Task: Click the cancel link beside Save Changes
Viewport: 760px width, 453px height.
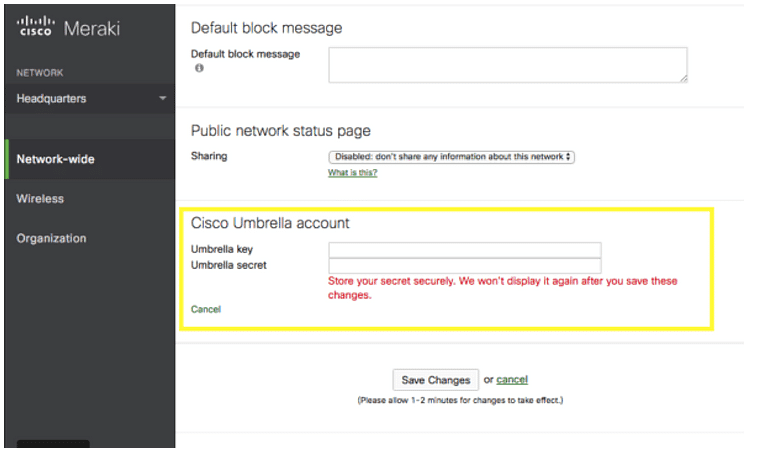Action: tap(512, 380)
